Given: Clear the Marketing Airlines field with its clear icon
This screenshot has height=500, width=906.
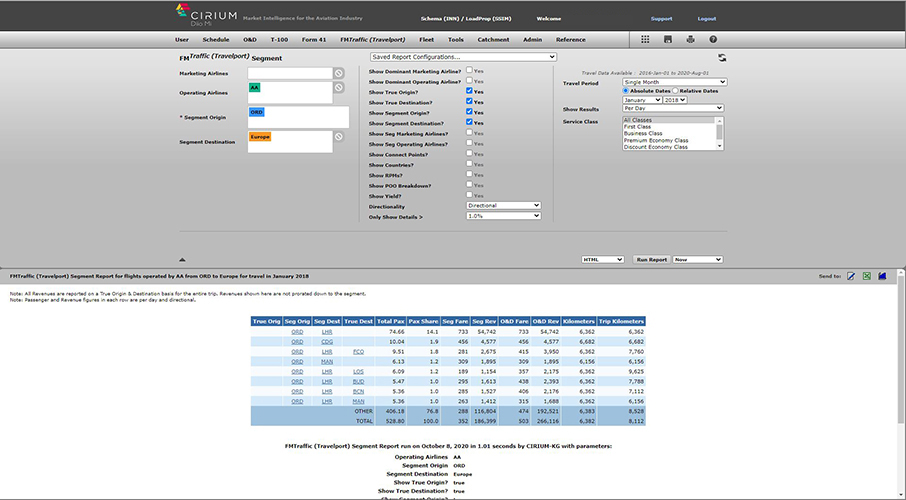Looking at the screenshot, I should coord(339,73).
